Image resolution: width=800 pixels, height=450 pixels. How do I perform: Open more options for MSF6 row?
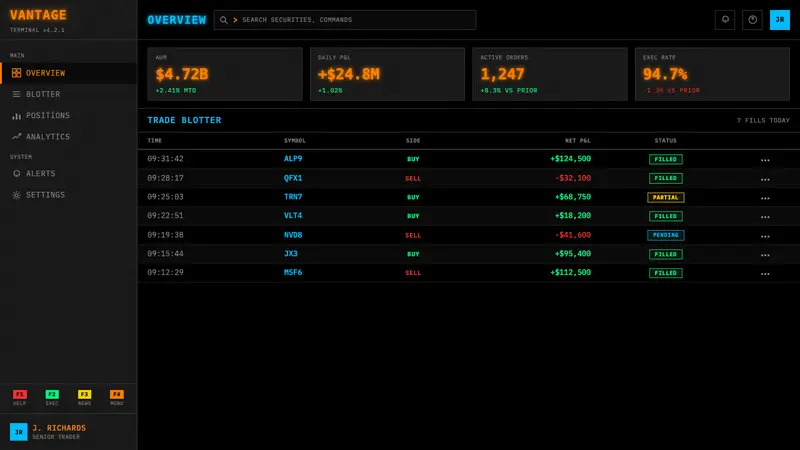[x=765, y=273]
